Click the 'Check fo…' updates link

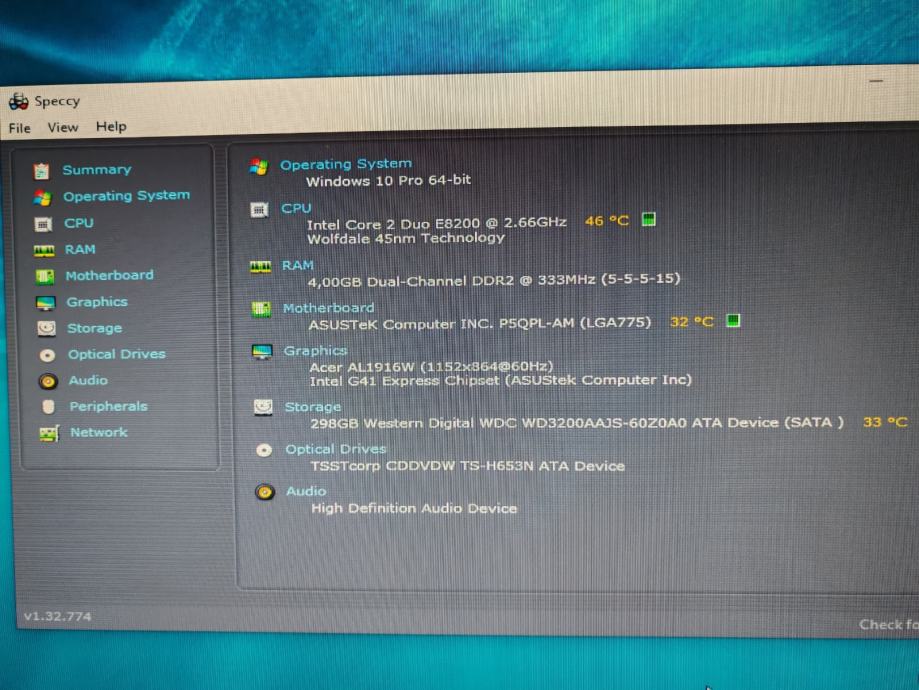coord(889,624)
